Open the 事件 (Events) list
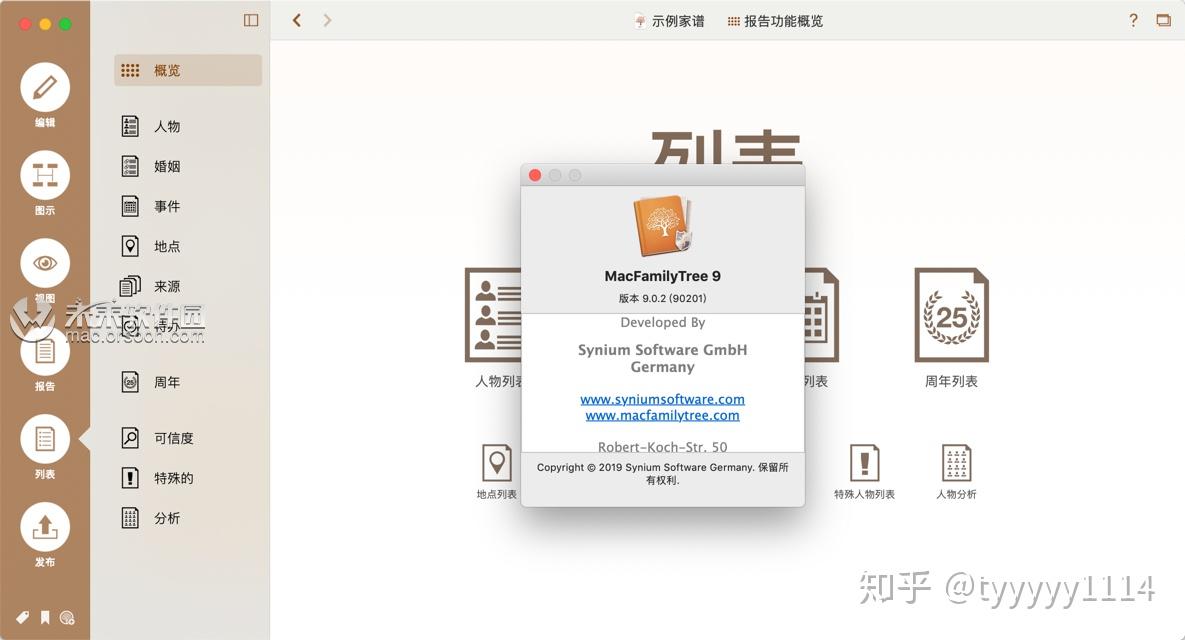 click(x=166, y=206)
